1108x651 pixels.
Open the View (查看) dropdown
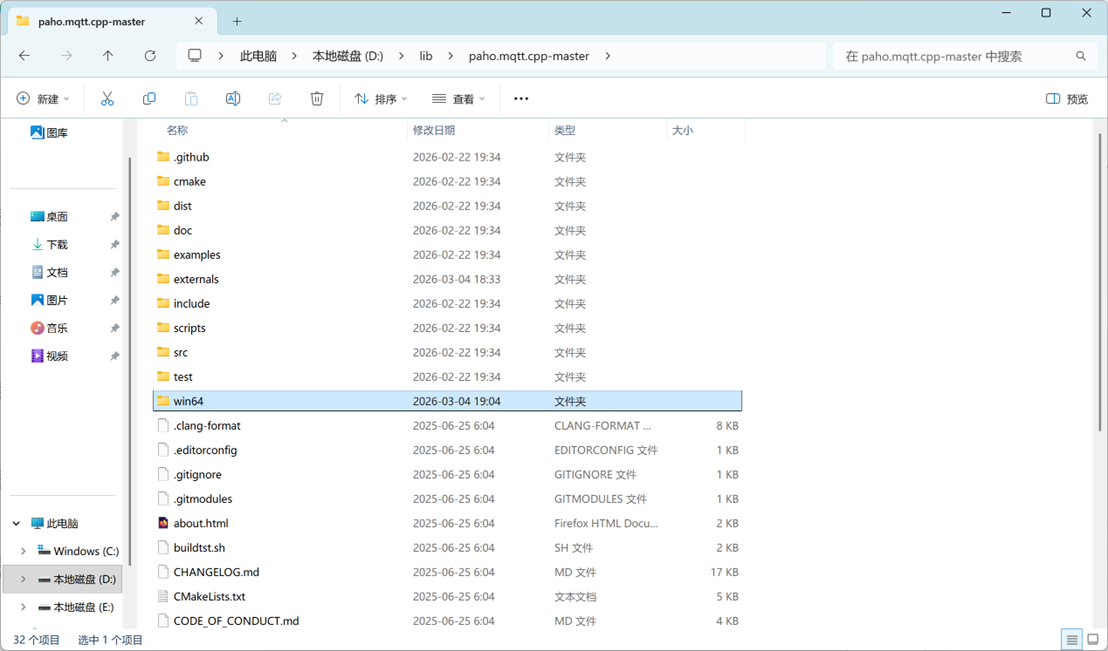(459, 99)
